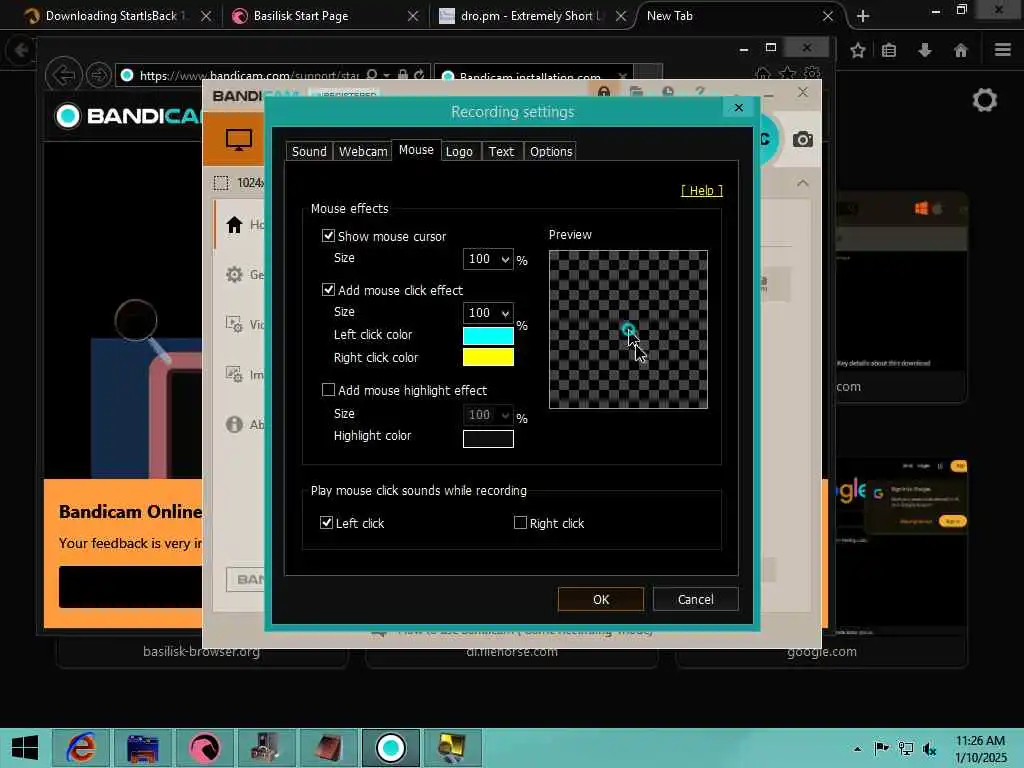Open the basilisk-browser.org tile
The width and height of the screenshot is (1024, 768).
click(x=201, y=651)
